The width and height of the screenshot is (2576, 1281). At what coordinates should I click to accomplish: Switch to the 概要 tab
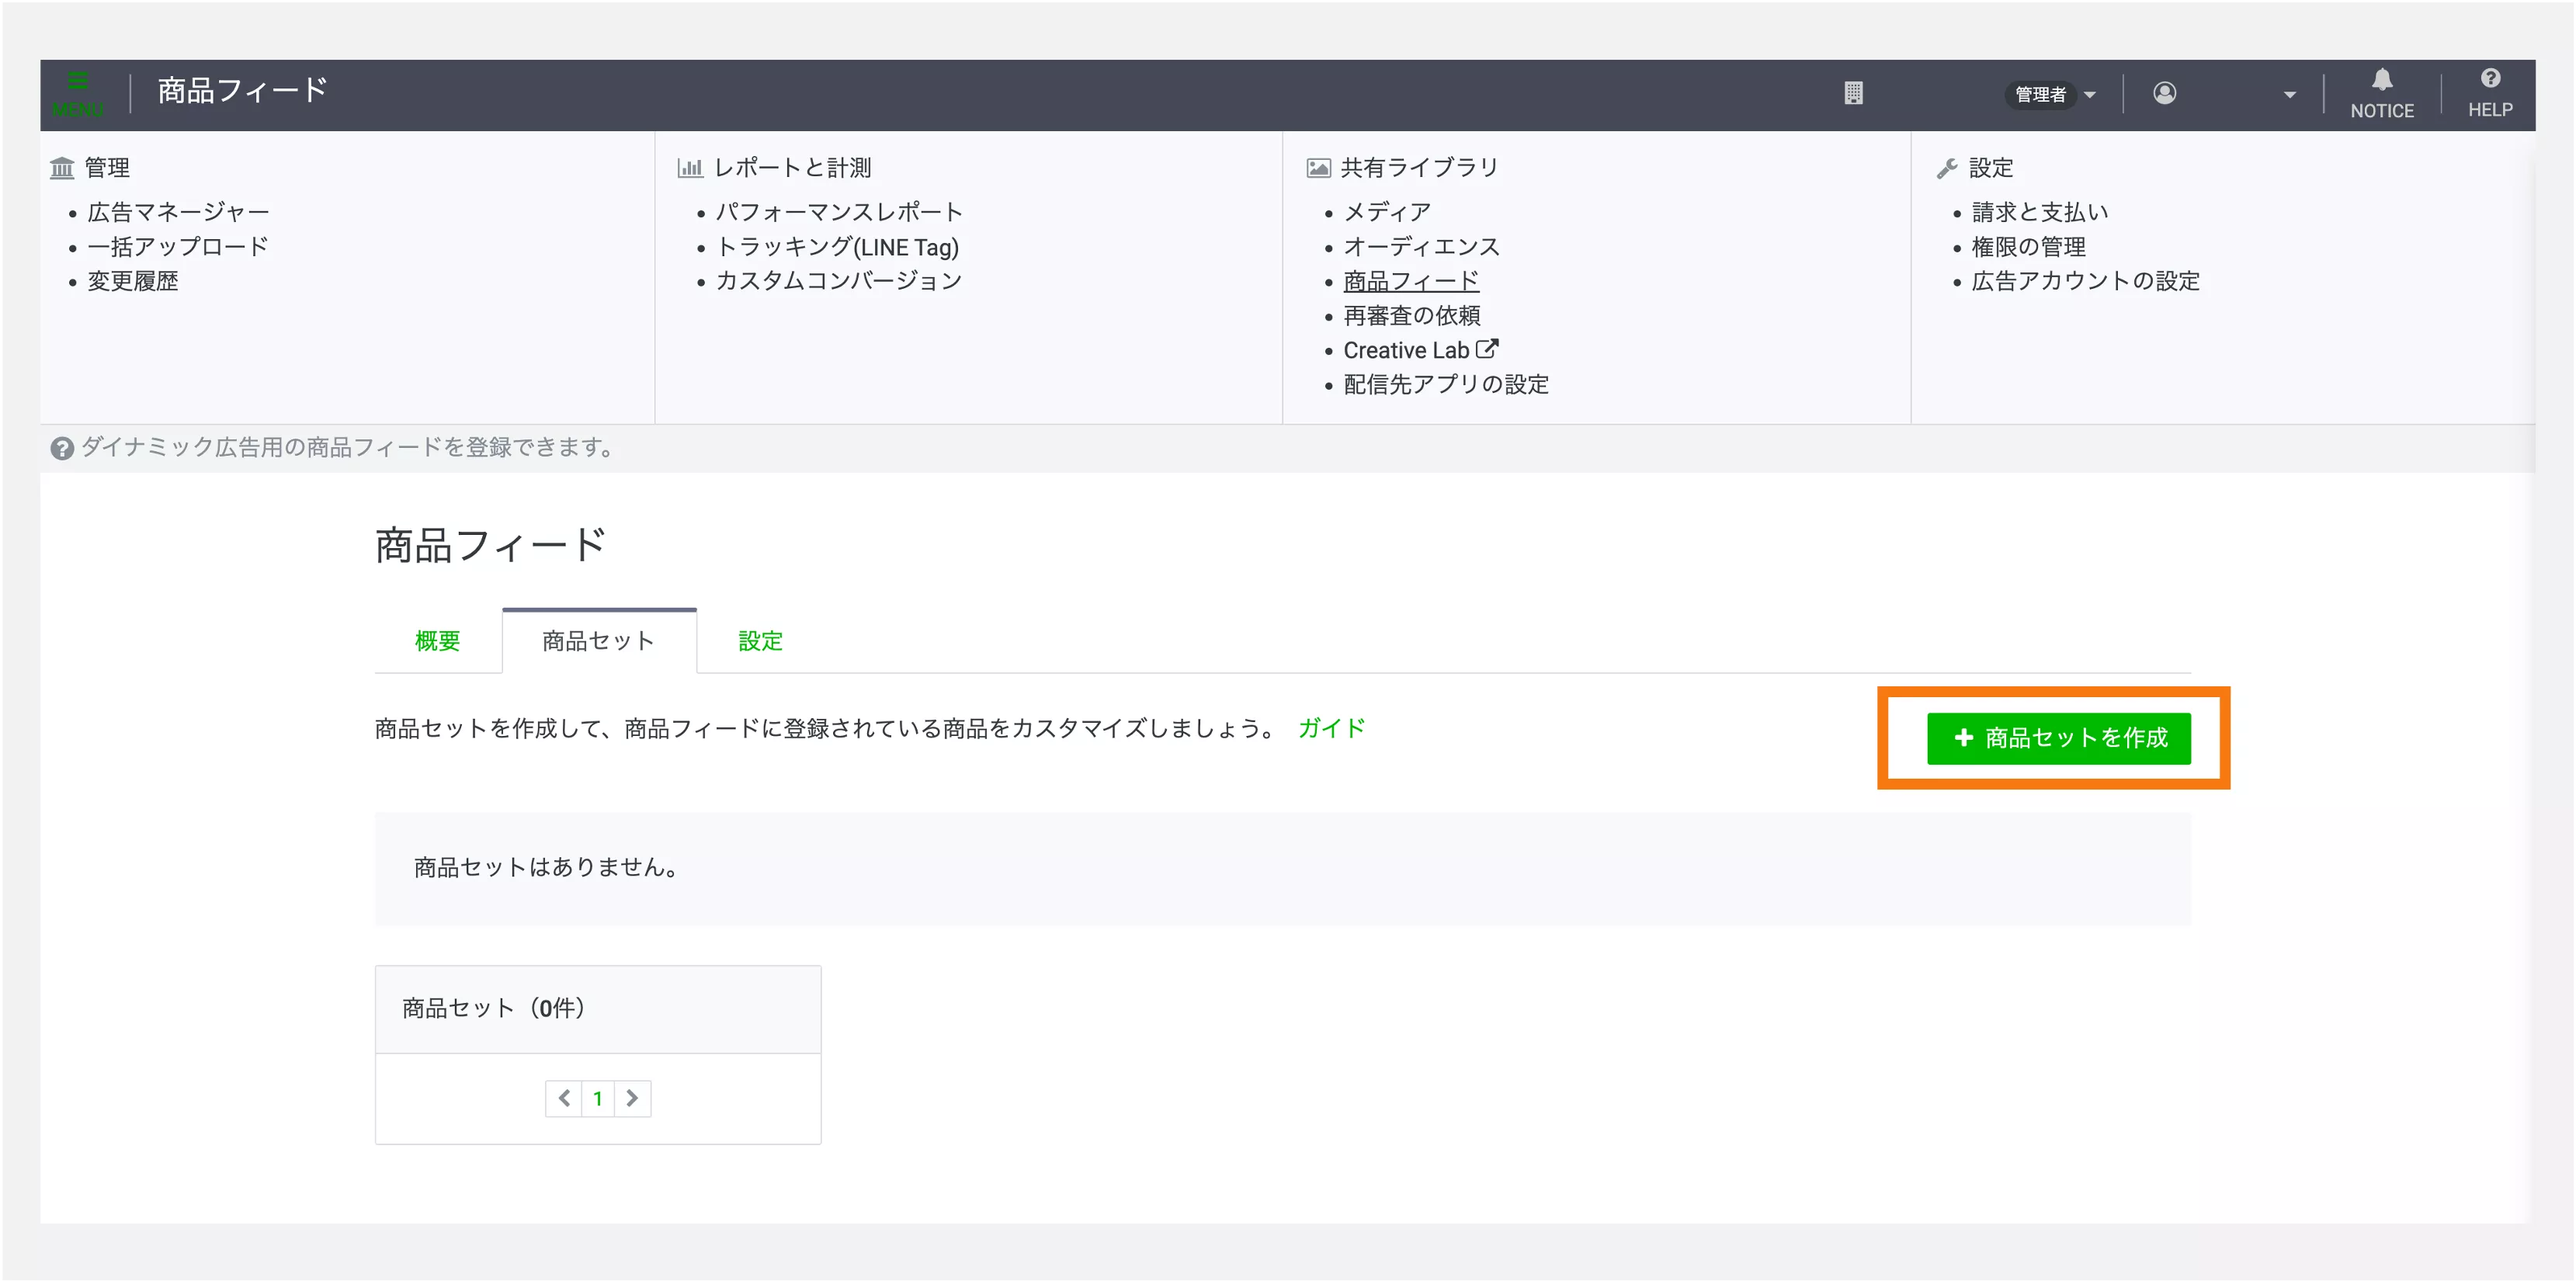tap(438, 641)
